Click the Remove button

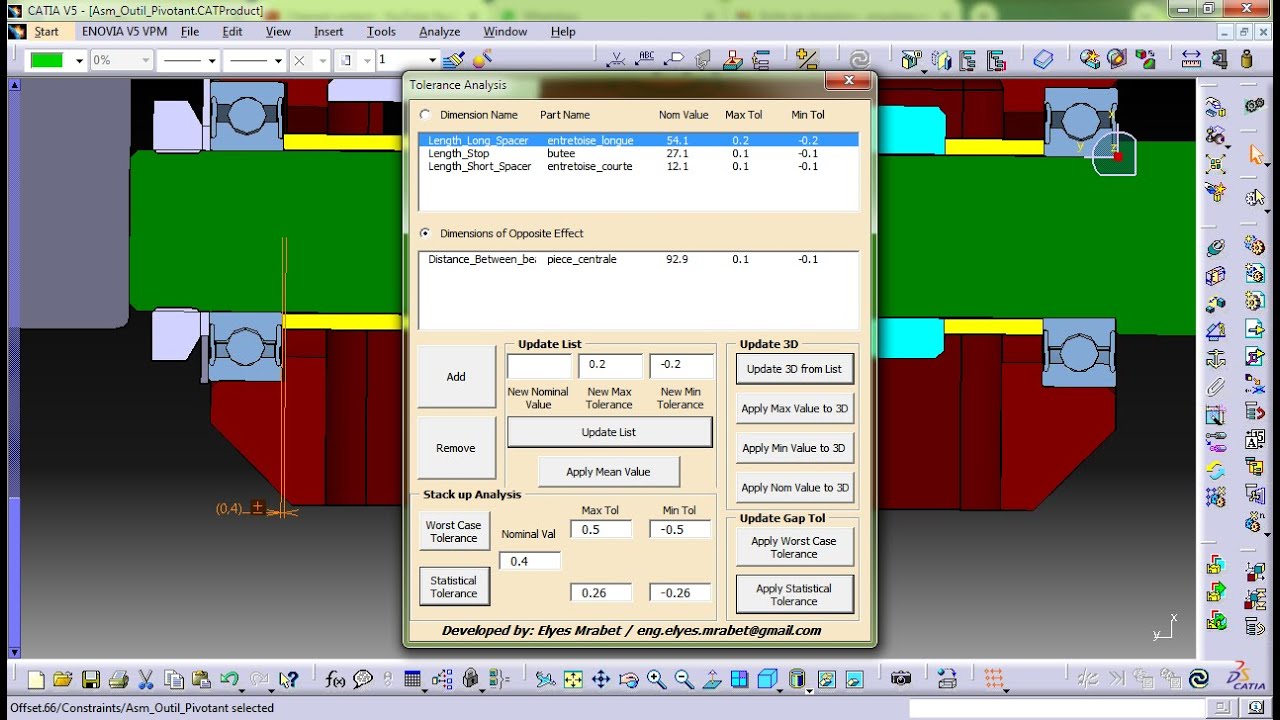click(x=456, y=448)
